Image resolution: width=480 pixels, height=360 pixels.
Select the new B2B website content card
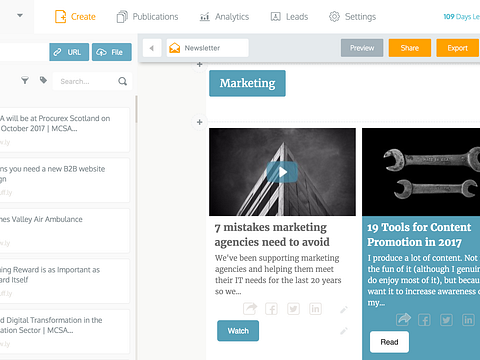pyautogui.click(x=64, y=180)
